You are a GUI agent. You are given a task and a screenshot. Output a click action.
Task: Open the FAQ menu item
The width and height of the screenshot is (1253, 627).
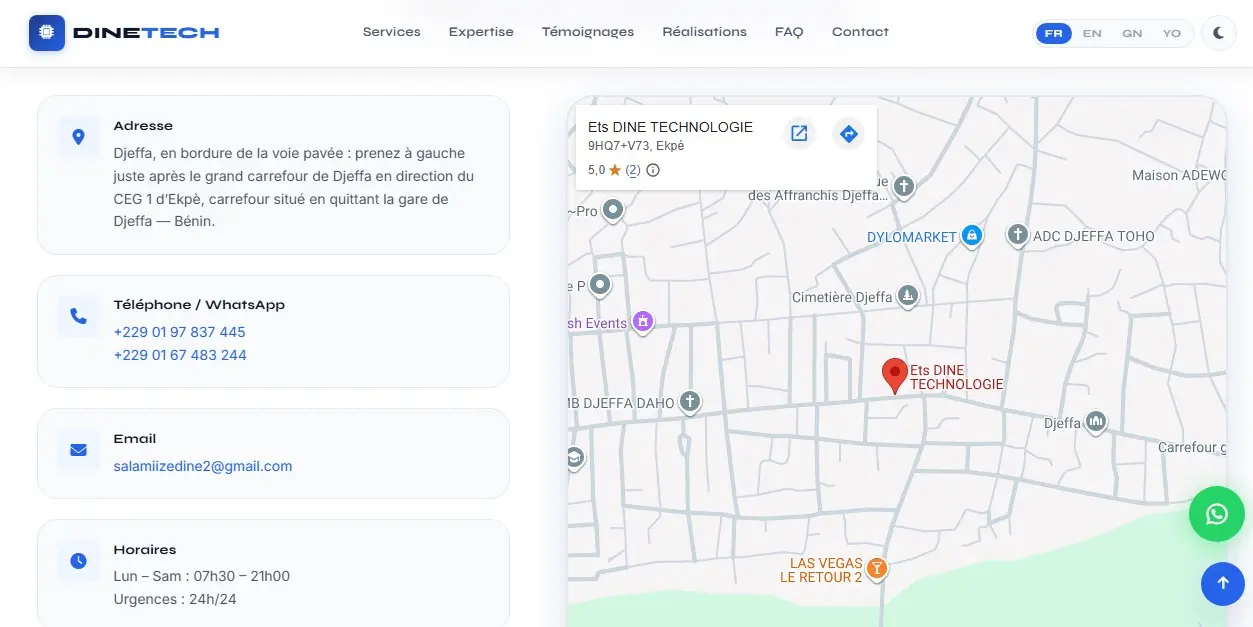(789, 31)
